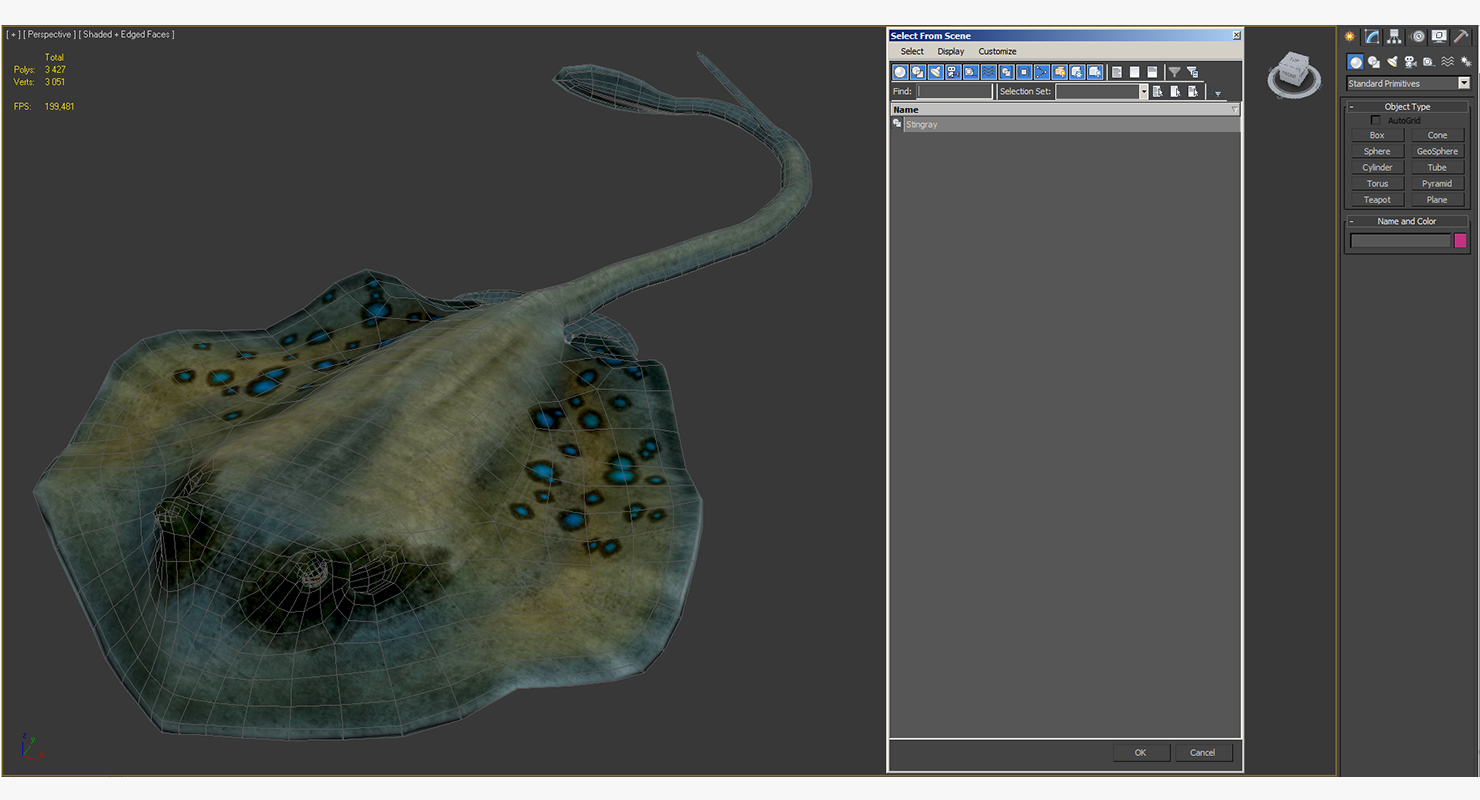Viewport: 1480px width, 800px height.
Task: Click the Pyramid primitive button
Action: pyautogui.click(x=1437, y=183)
